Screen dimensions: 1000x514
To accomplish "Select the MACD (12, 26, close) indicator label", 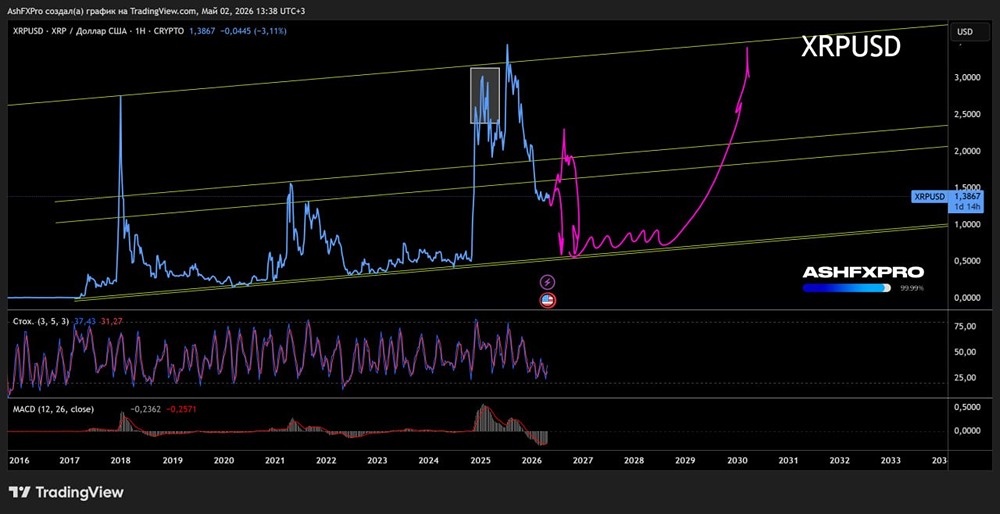I will [54, 409].
